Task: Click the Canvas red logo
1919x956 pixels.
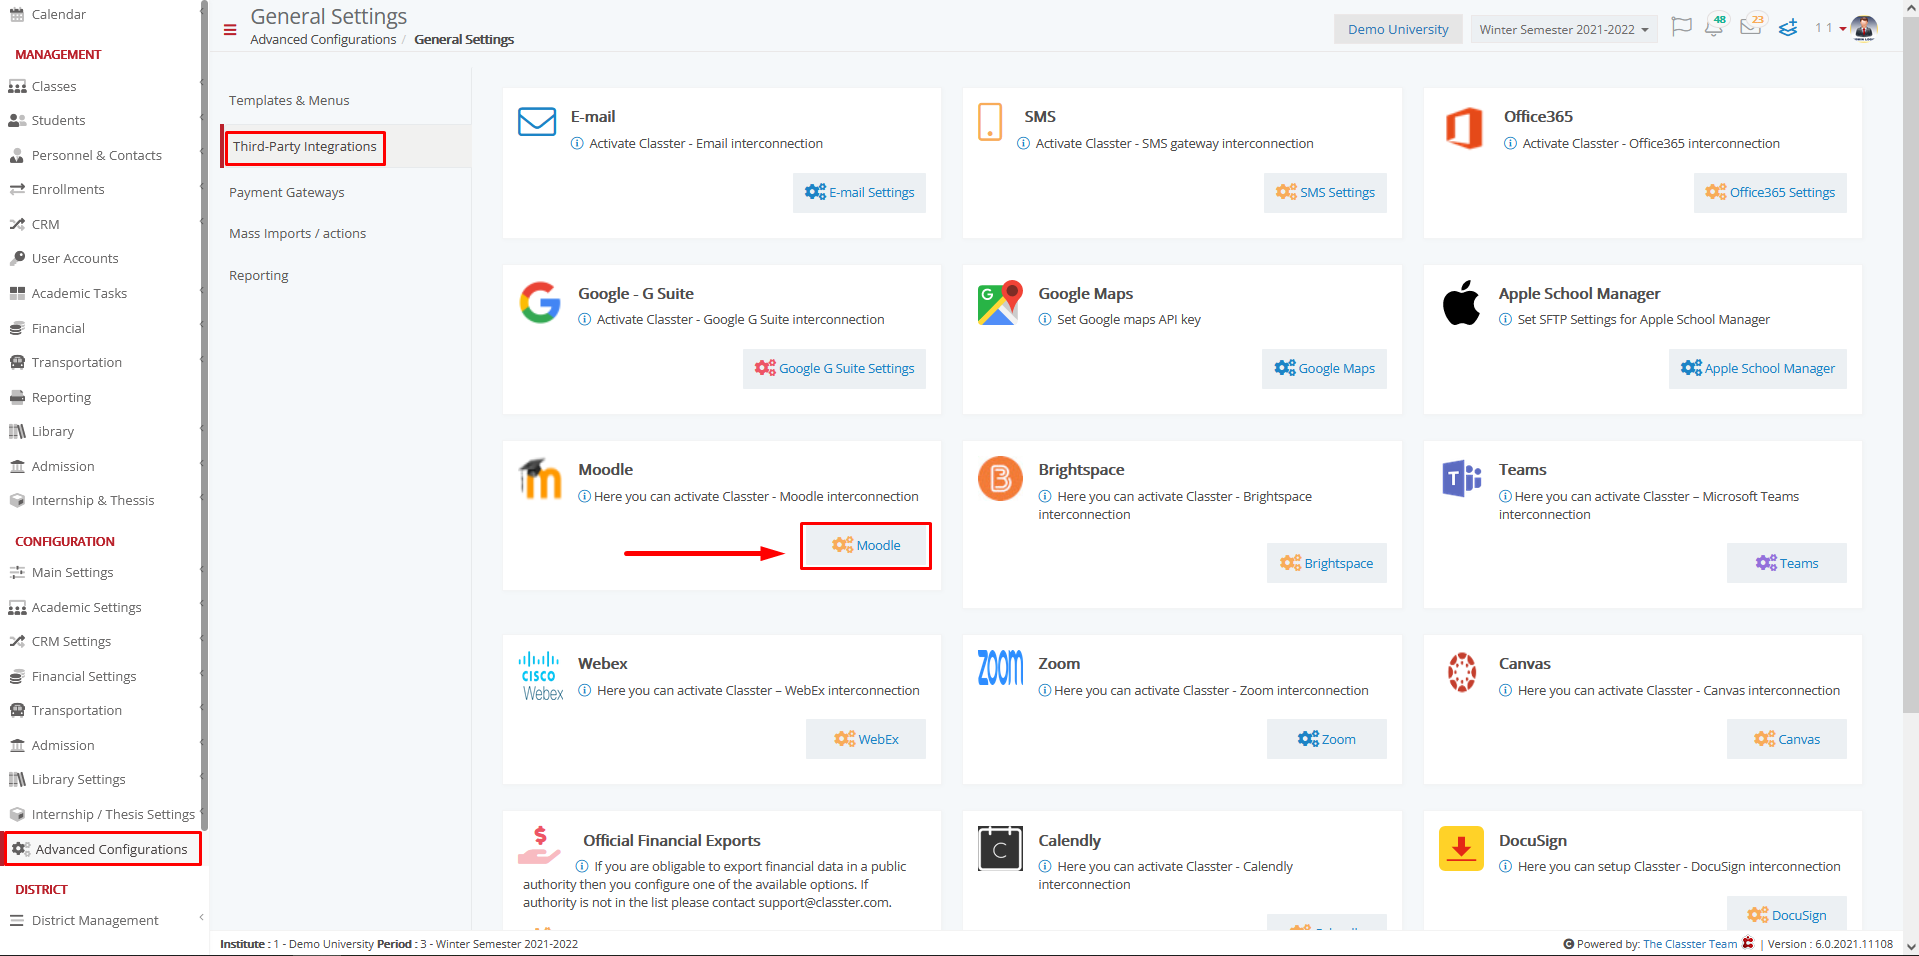Action: point(1462,672)
